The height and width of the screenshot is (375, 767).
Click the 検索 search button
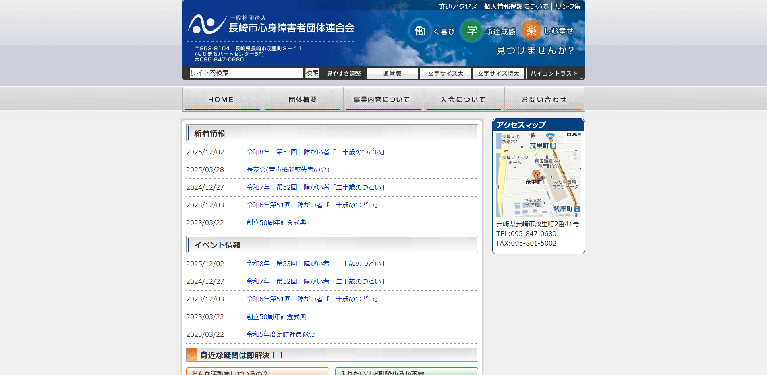312,73
